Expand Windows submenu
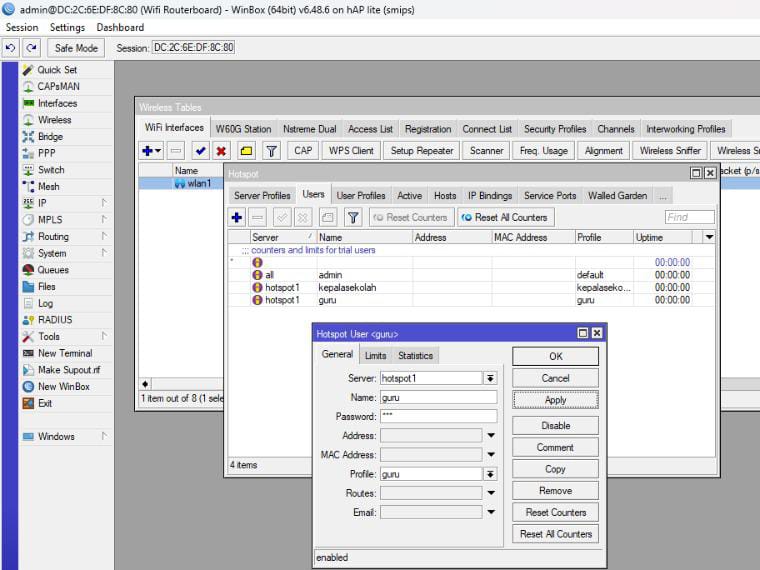This screenshot has height=570, width=760. click(x=104, y=436)
